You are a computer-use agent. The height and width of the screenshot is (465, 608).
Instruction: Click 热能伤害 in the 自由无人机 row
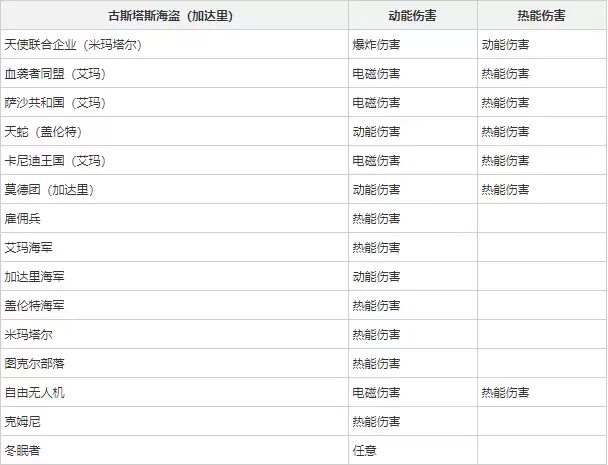point(505,392)
